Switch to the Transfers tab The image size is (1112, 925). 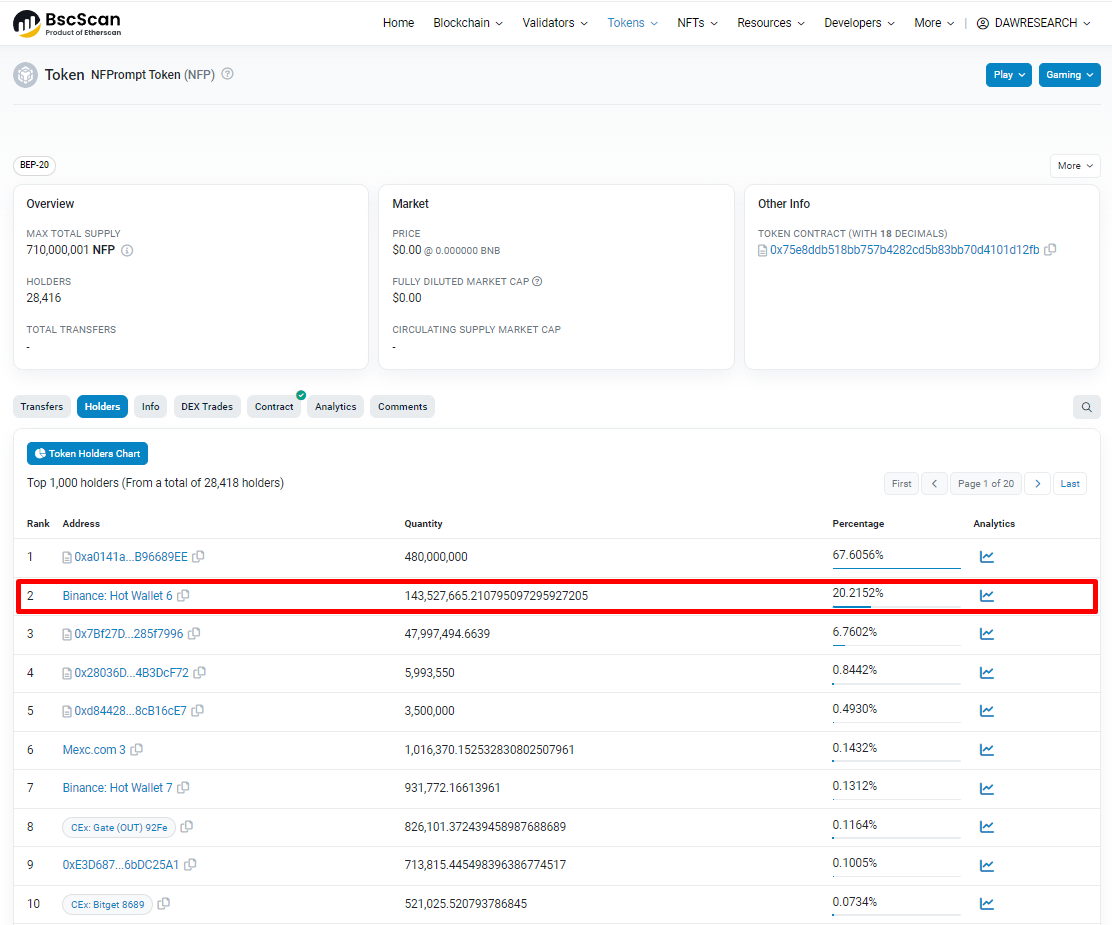(x=42, y=406)
